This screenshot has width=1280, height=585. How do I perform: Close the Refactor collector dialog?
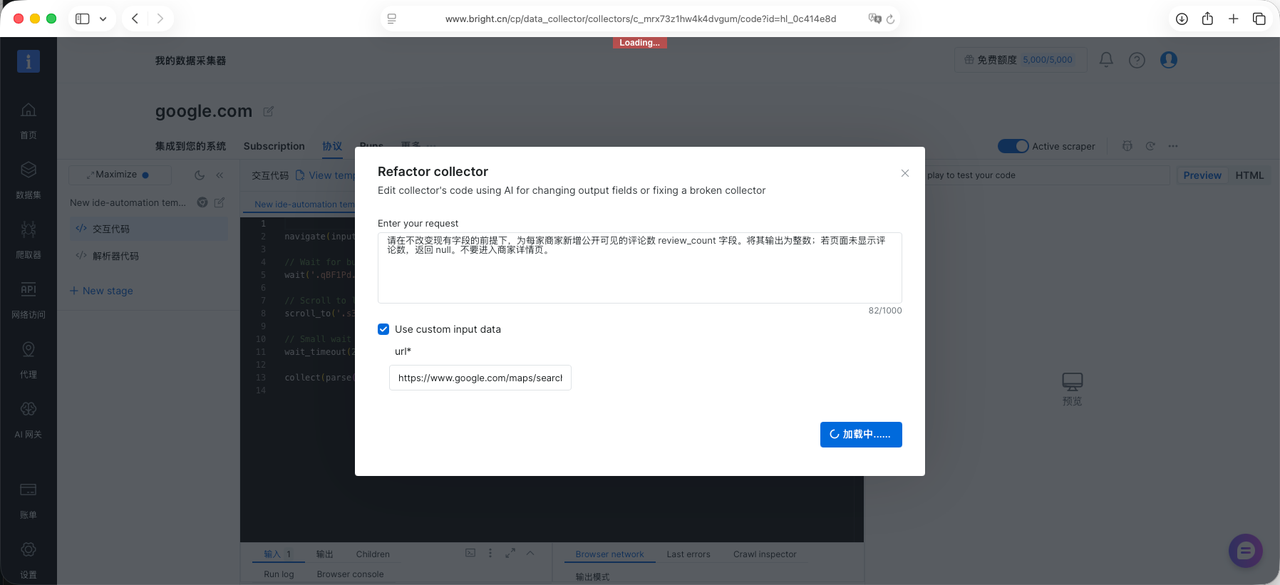click(x=905, y=173)
